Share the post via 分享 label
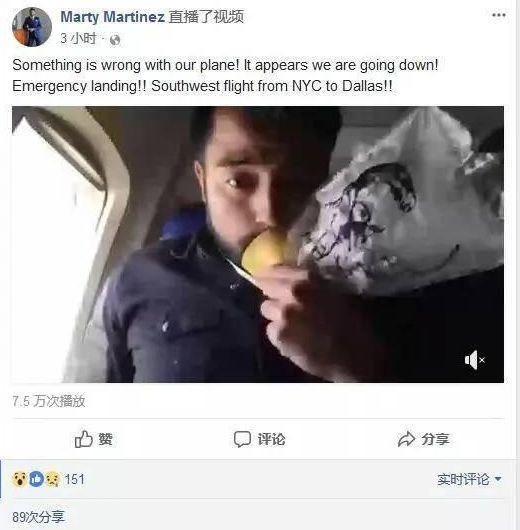 [435, 439]
